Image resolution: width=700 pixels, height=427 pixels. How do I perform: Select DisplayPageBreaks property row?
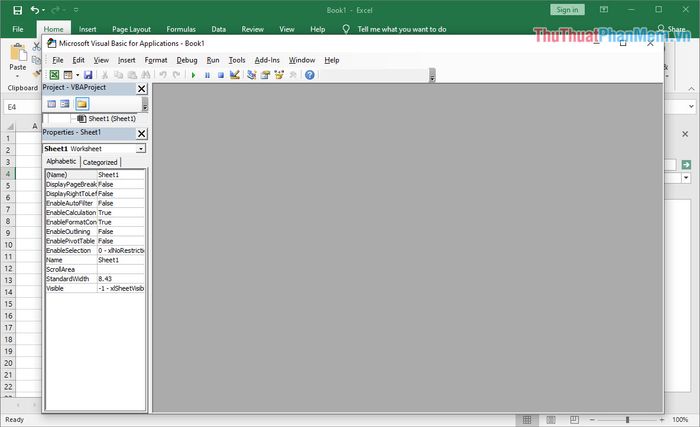(95, 184)
